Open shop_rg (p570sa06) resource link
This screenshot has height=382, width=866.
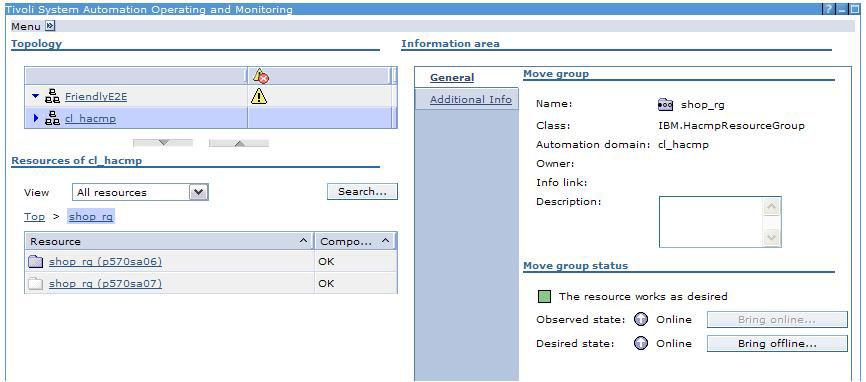pos(105,262)
